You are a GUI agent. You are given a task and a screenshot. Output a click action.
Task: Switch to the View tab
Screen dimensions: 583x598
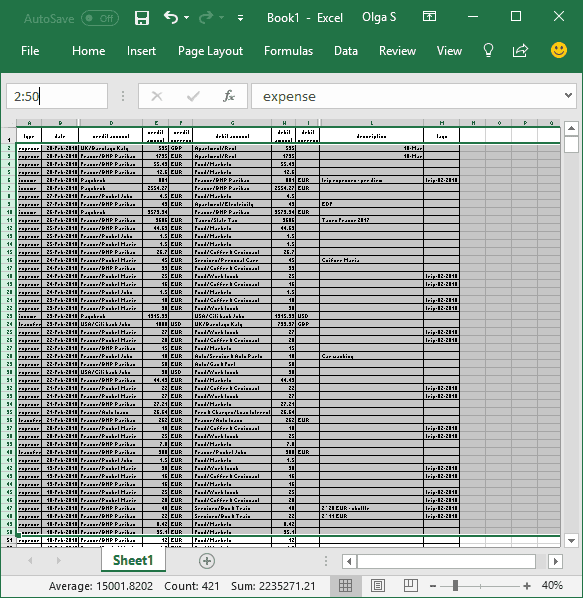449,51
